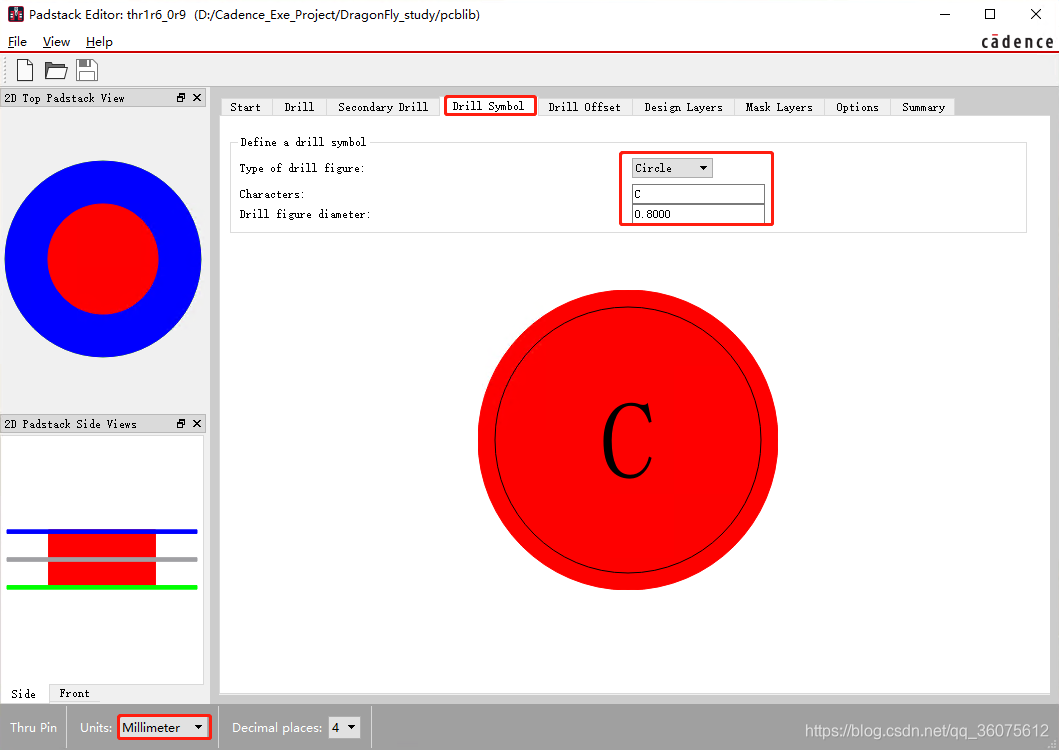Switch to the Drill Offset tab
The height and width of the screenshot is (750, 1059).
pyautogui.click(x=584, y=107)
